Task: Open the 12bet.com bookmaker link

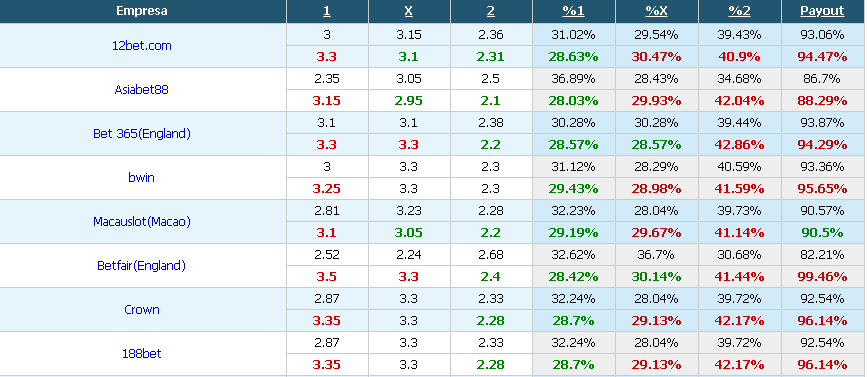Action: coord(142,46)
